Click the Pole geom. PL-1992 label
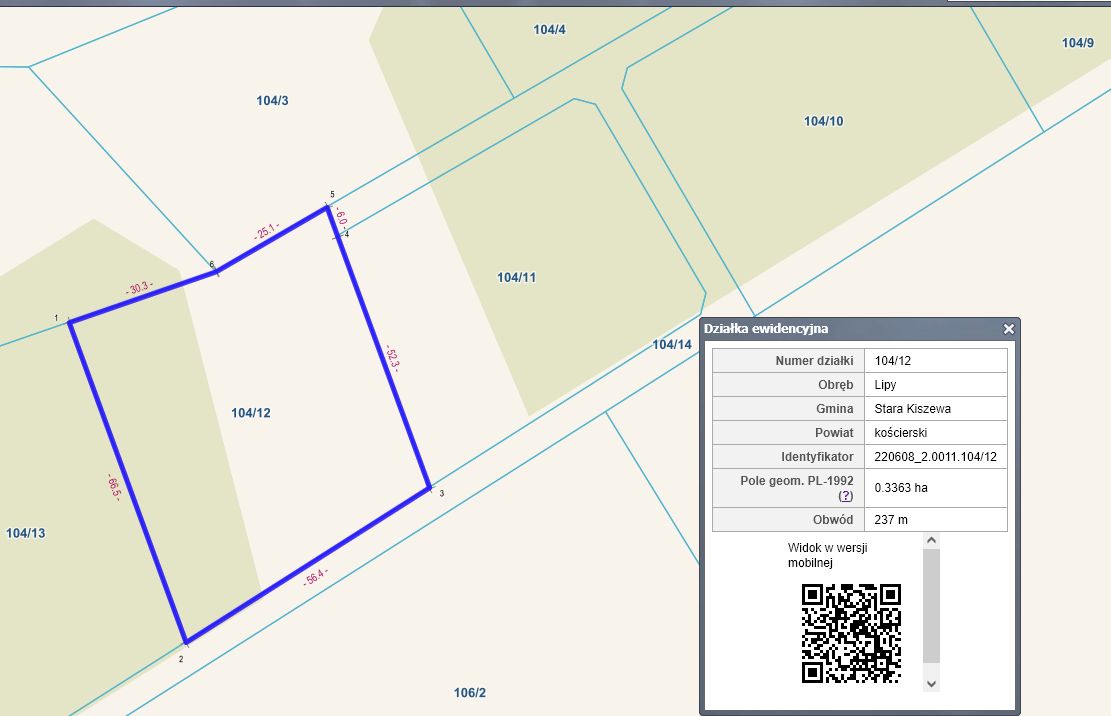Viewport: 1111px width, 716px height. (x=796, y=481)
